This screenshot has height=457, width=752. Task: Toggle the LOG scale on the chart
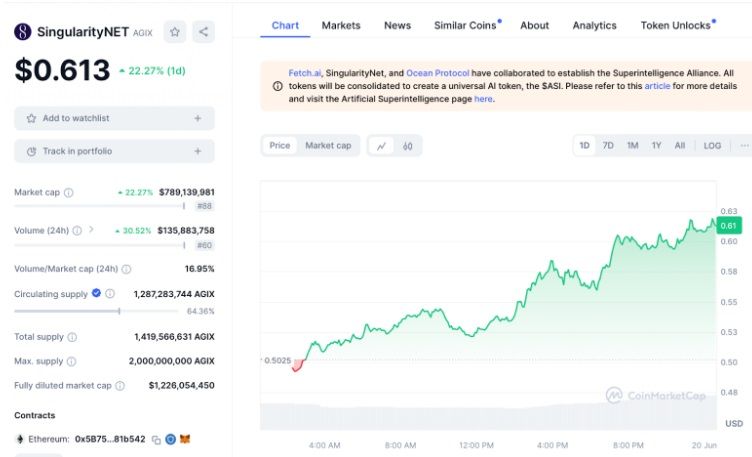coord(712,146)
